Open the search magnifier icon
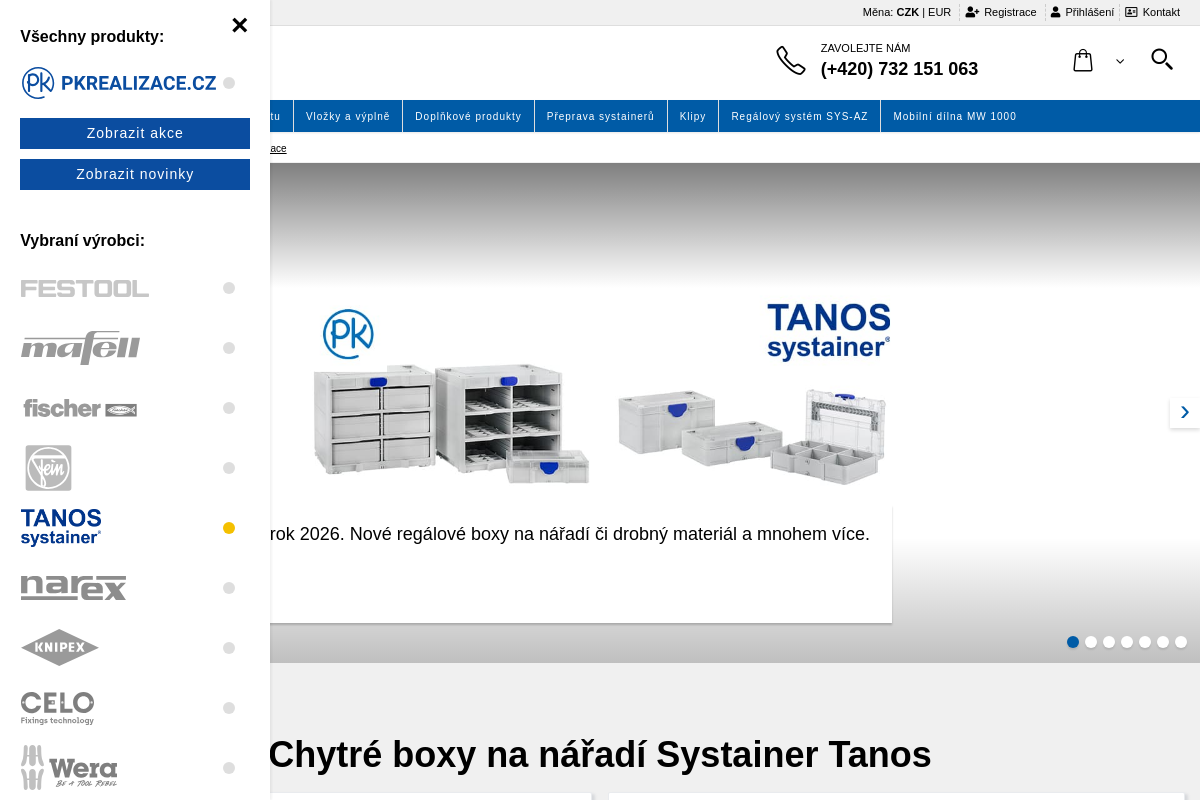Screen dimensions: 1200x800 coord(1162,59)
